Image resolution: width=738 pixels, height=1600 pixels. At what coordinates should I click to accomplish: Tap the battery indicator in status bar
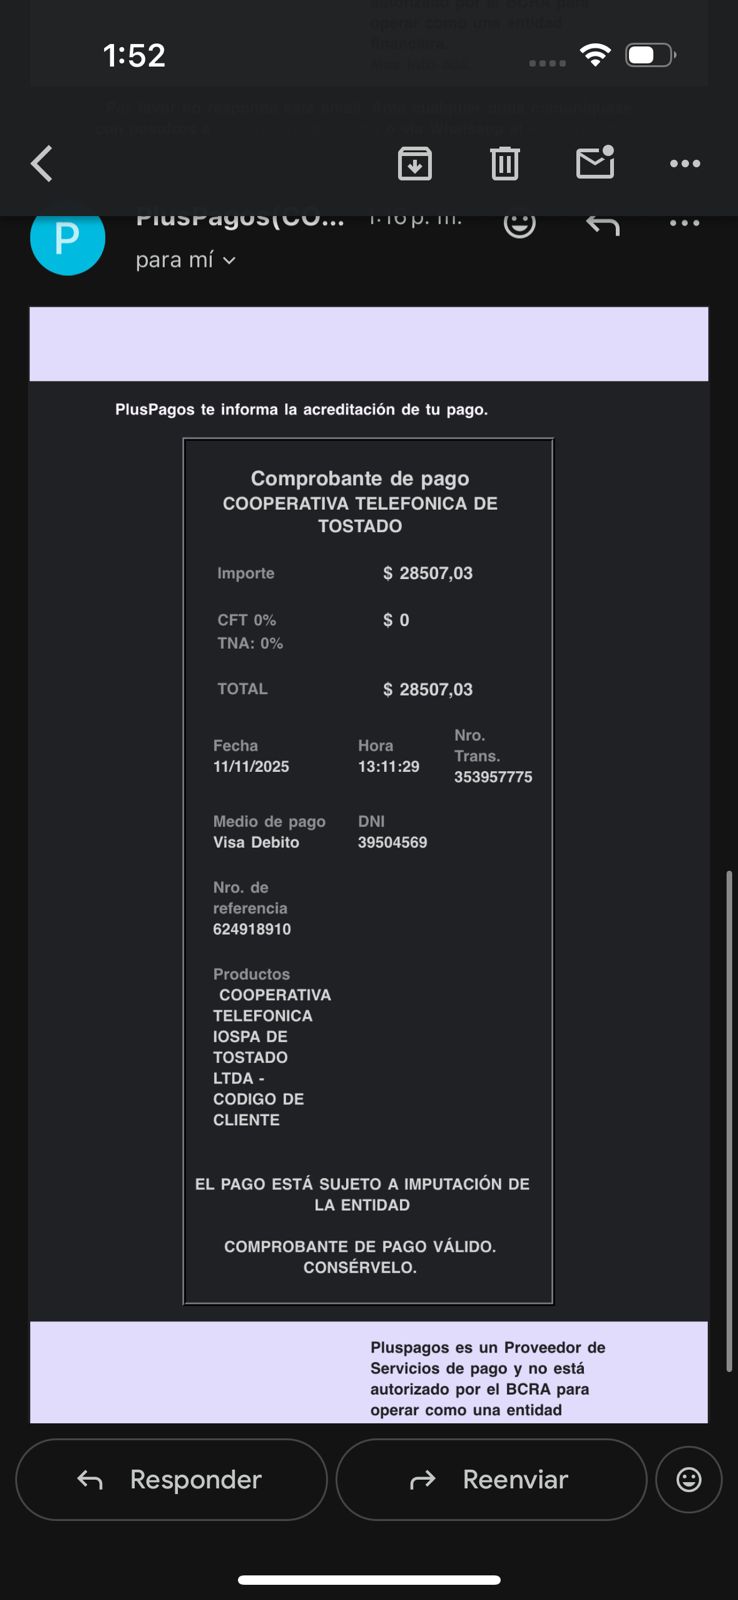pyautogui.click(x=650, y=55)
